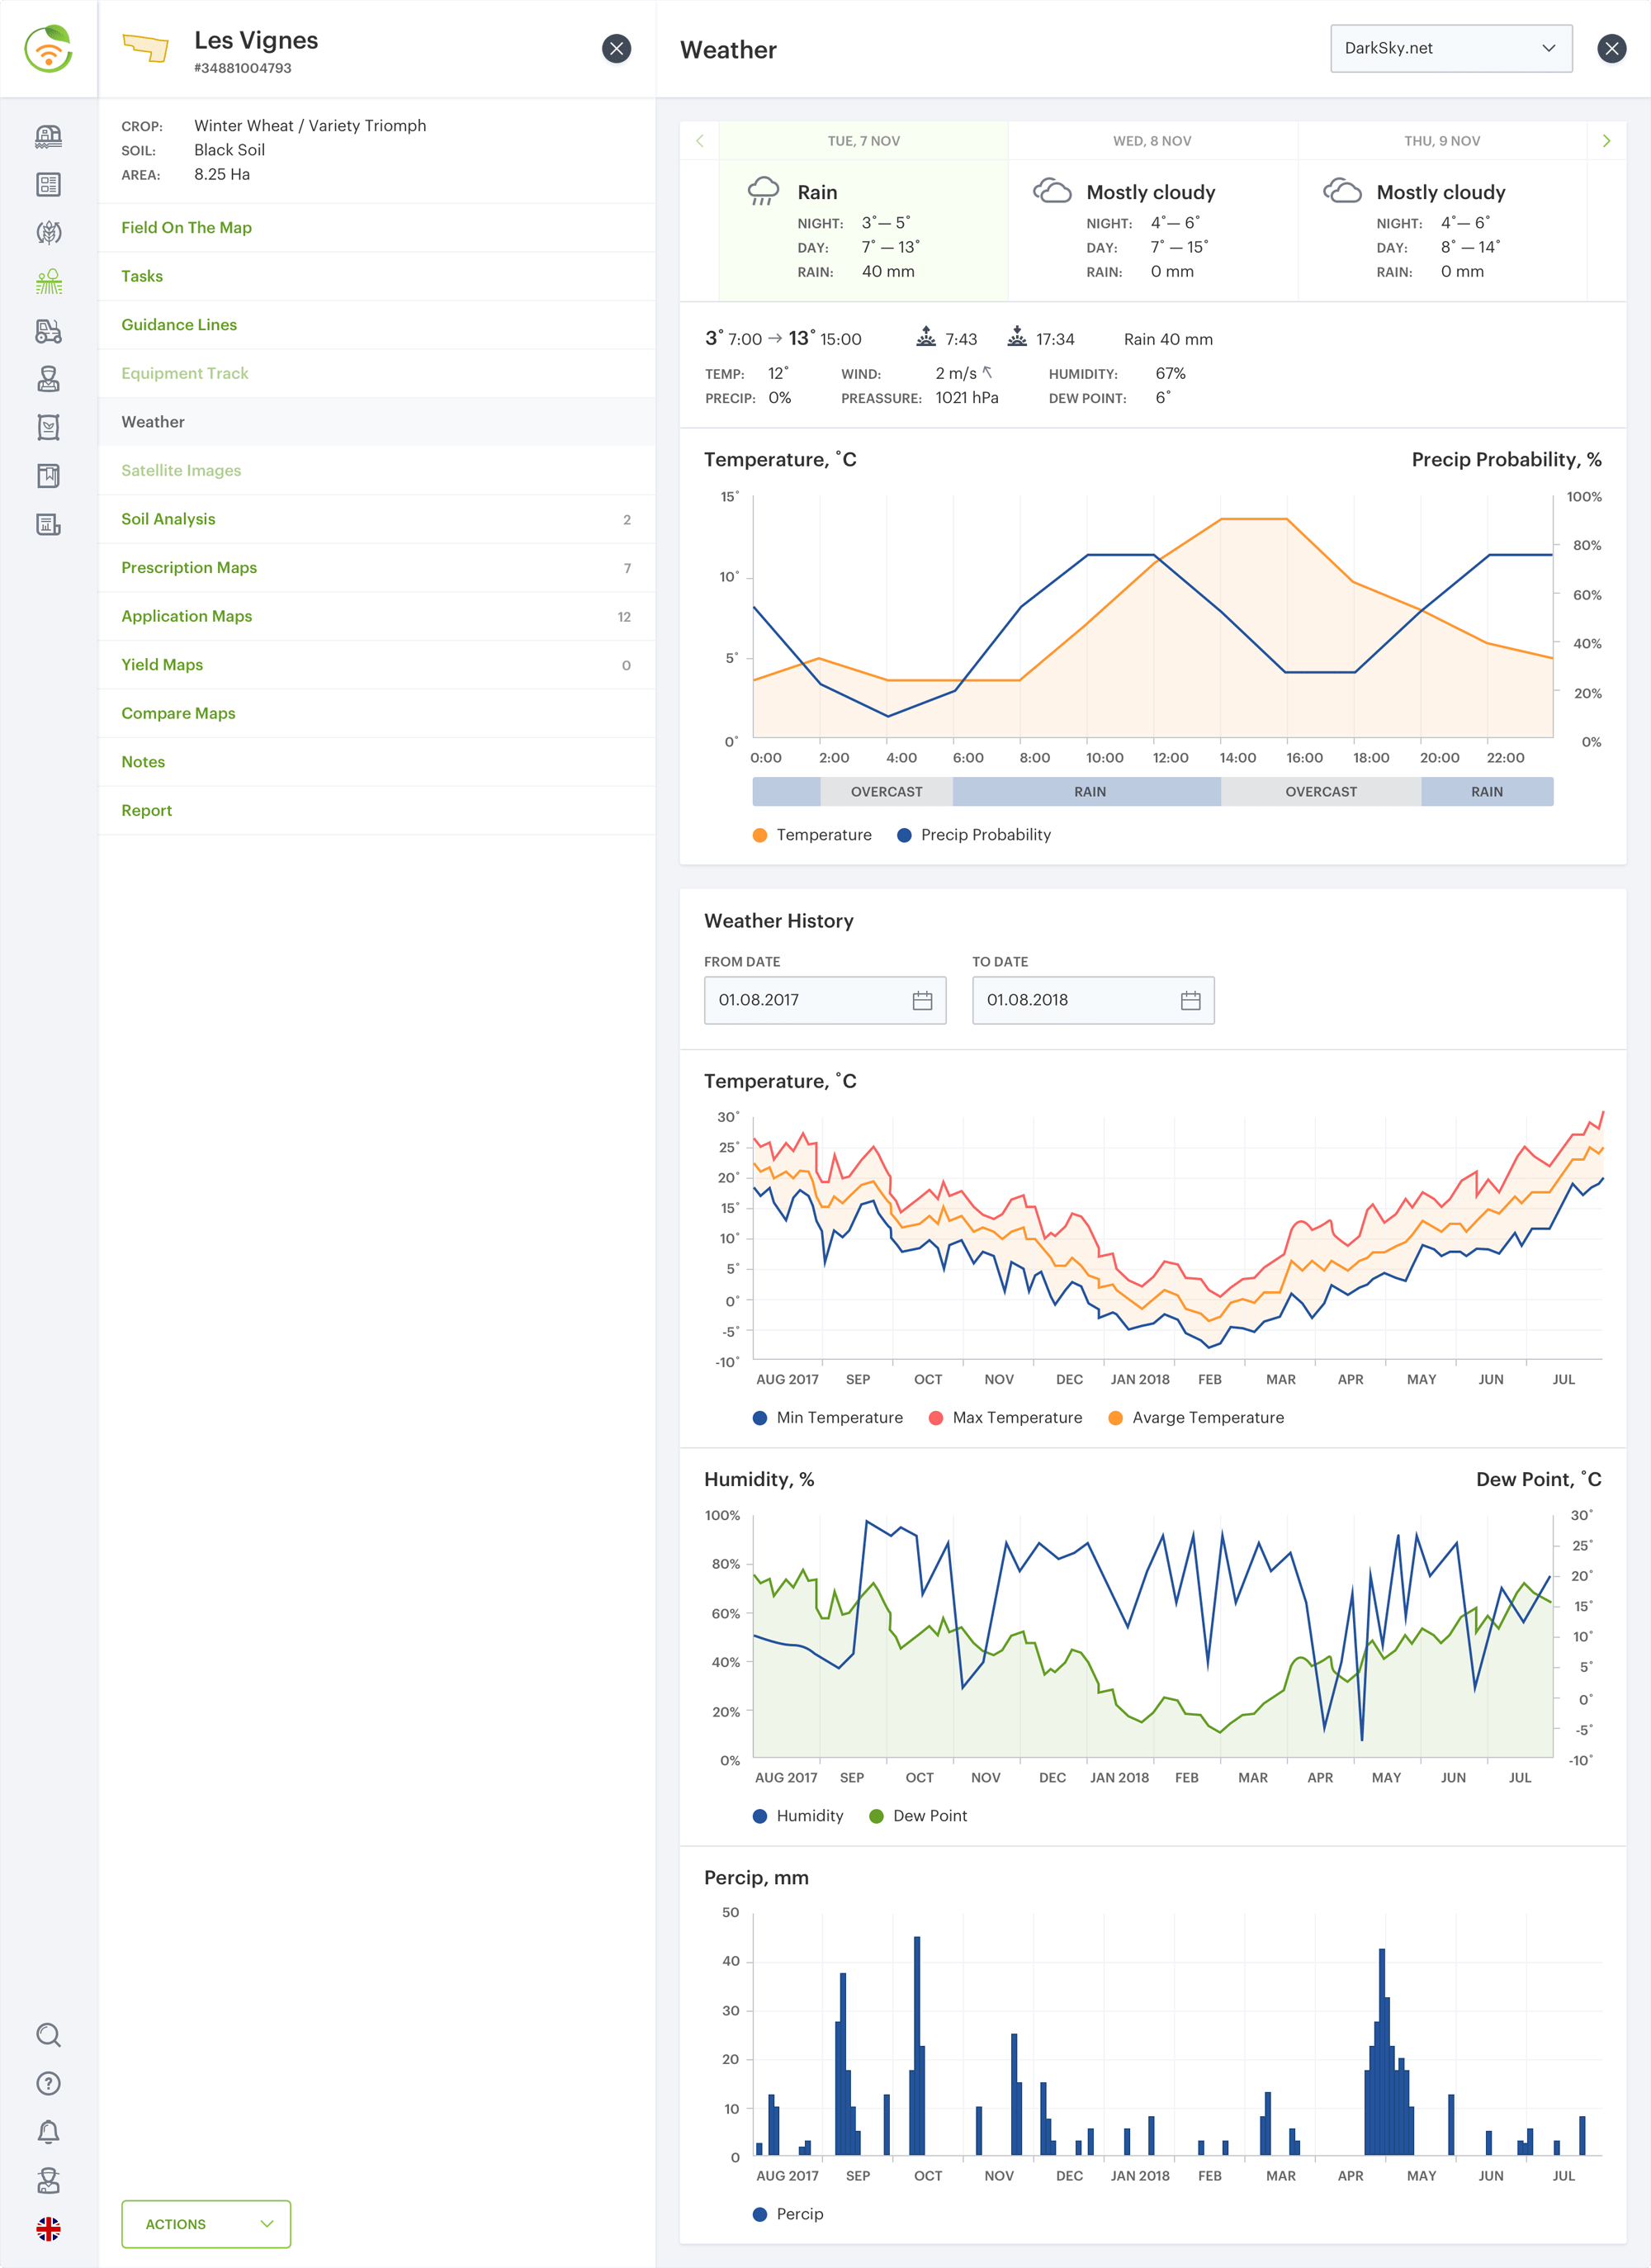The height and width of the screenshot is (2268, 1651).
Task: Open the From Date calendar icon
Action: [x=922, y=1000]
